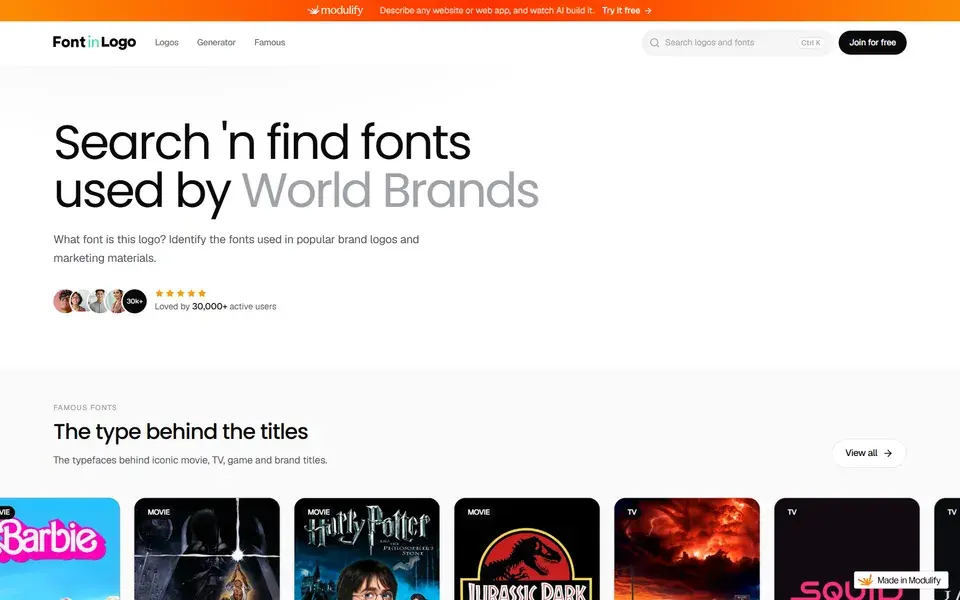Click the MOVIE tag on Jurassic Park card
Viewport: 960px width, 600px height.
pos(479,512)
